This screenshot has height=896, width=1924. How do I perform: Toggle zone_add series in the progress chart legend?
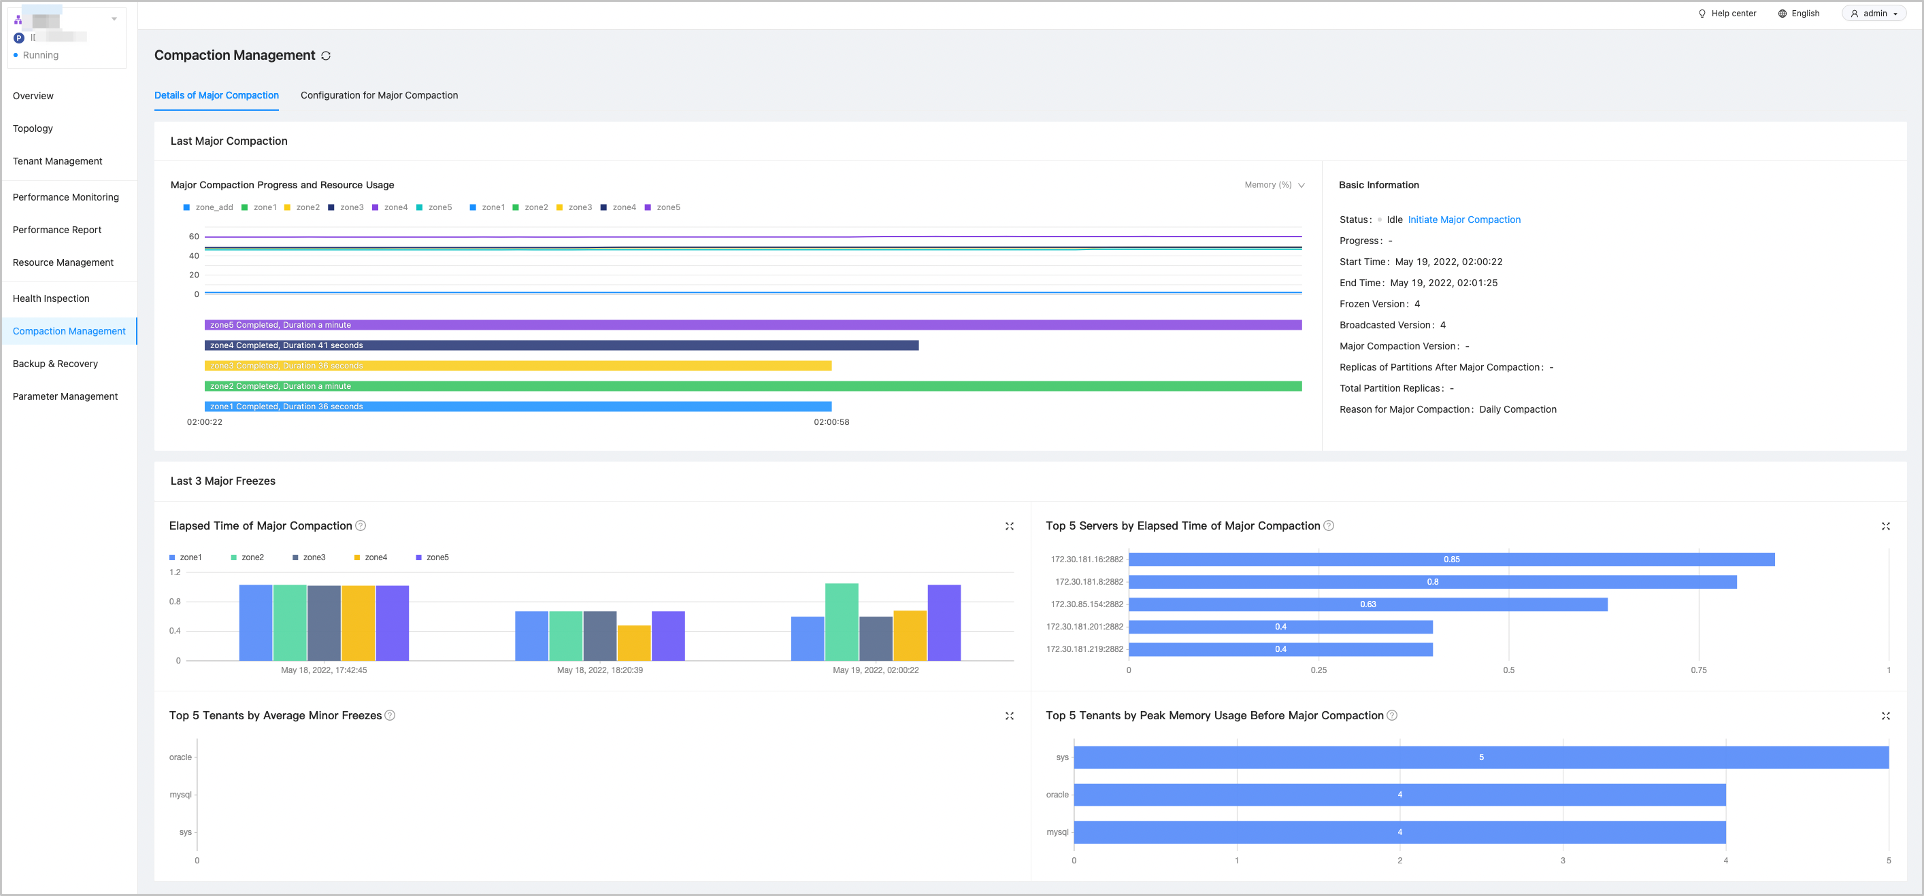point(208,208)
